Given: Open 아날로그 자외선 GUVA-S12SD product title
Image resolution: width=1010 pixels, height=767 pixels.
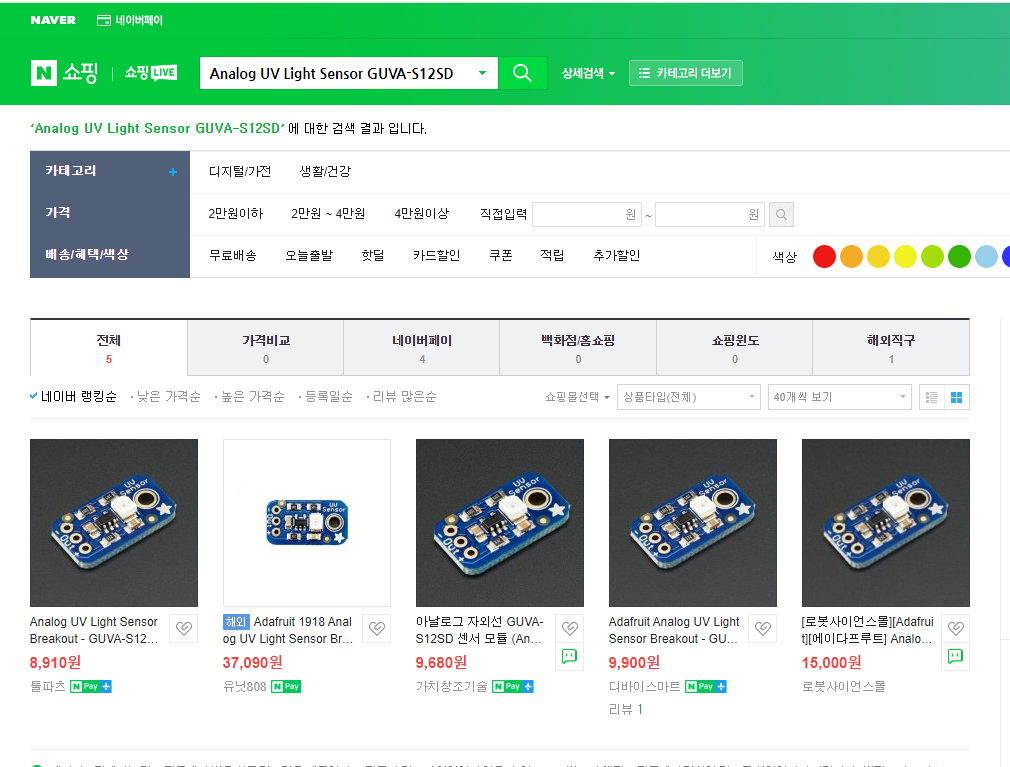Looking at the screenshot, I should [479, 630].
